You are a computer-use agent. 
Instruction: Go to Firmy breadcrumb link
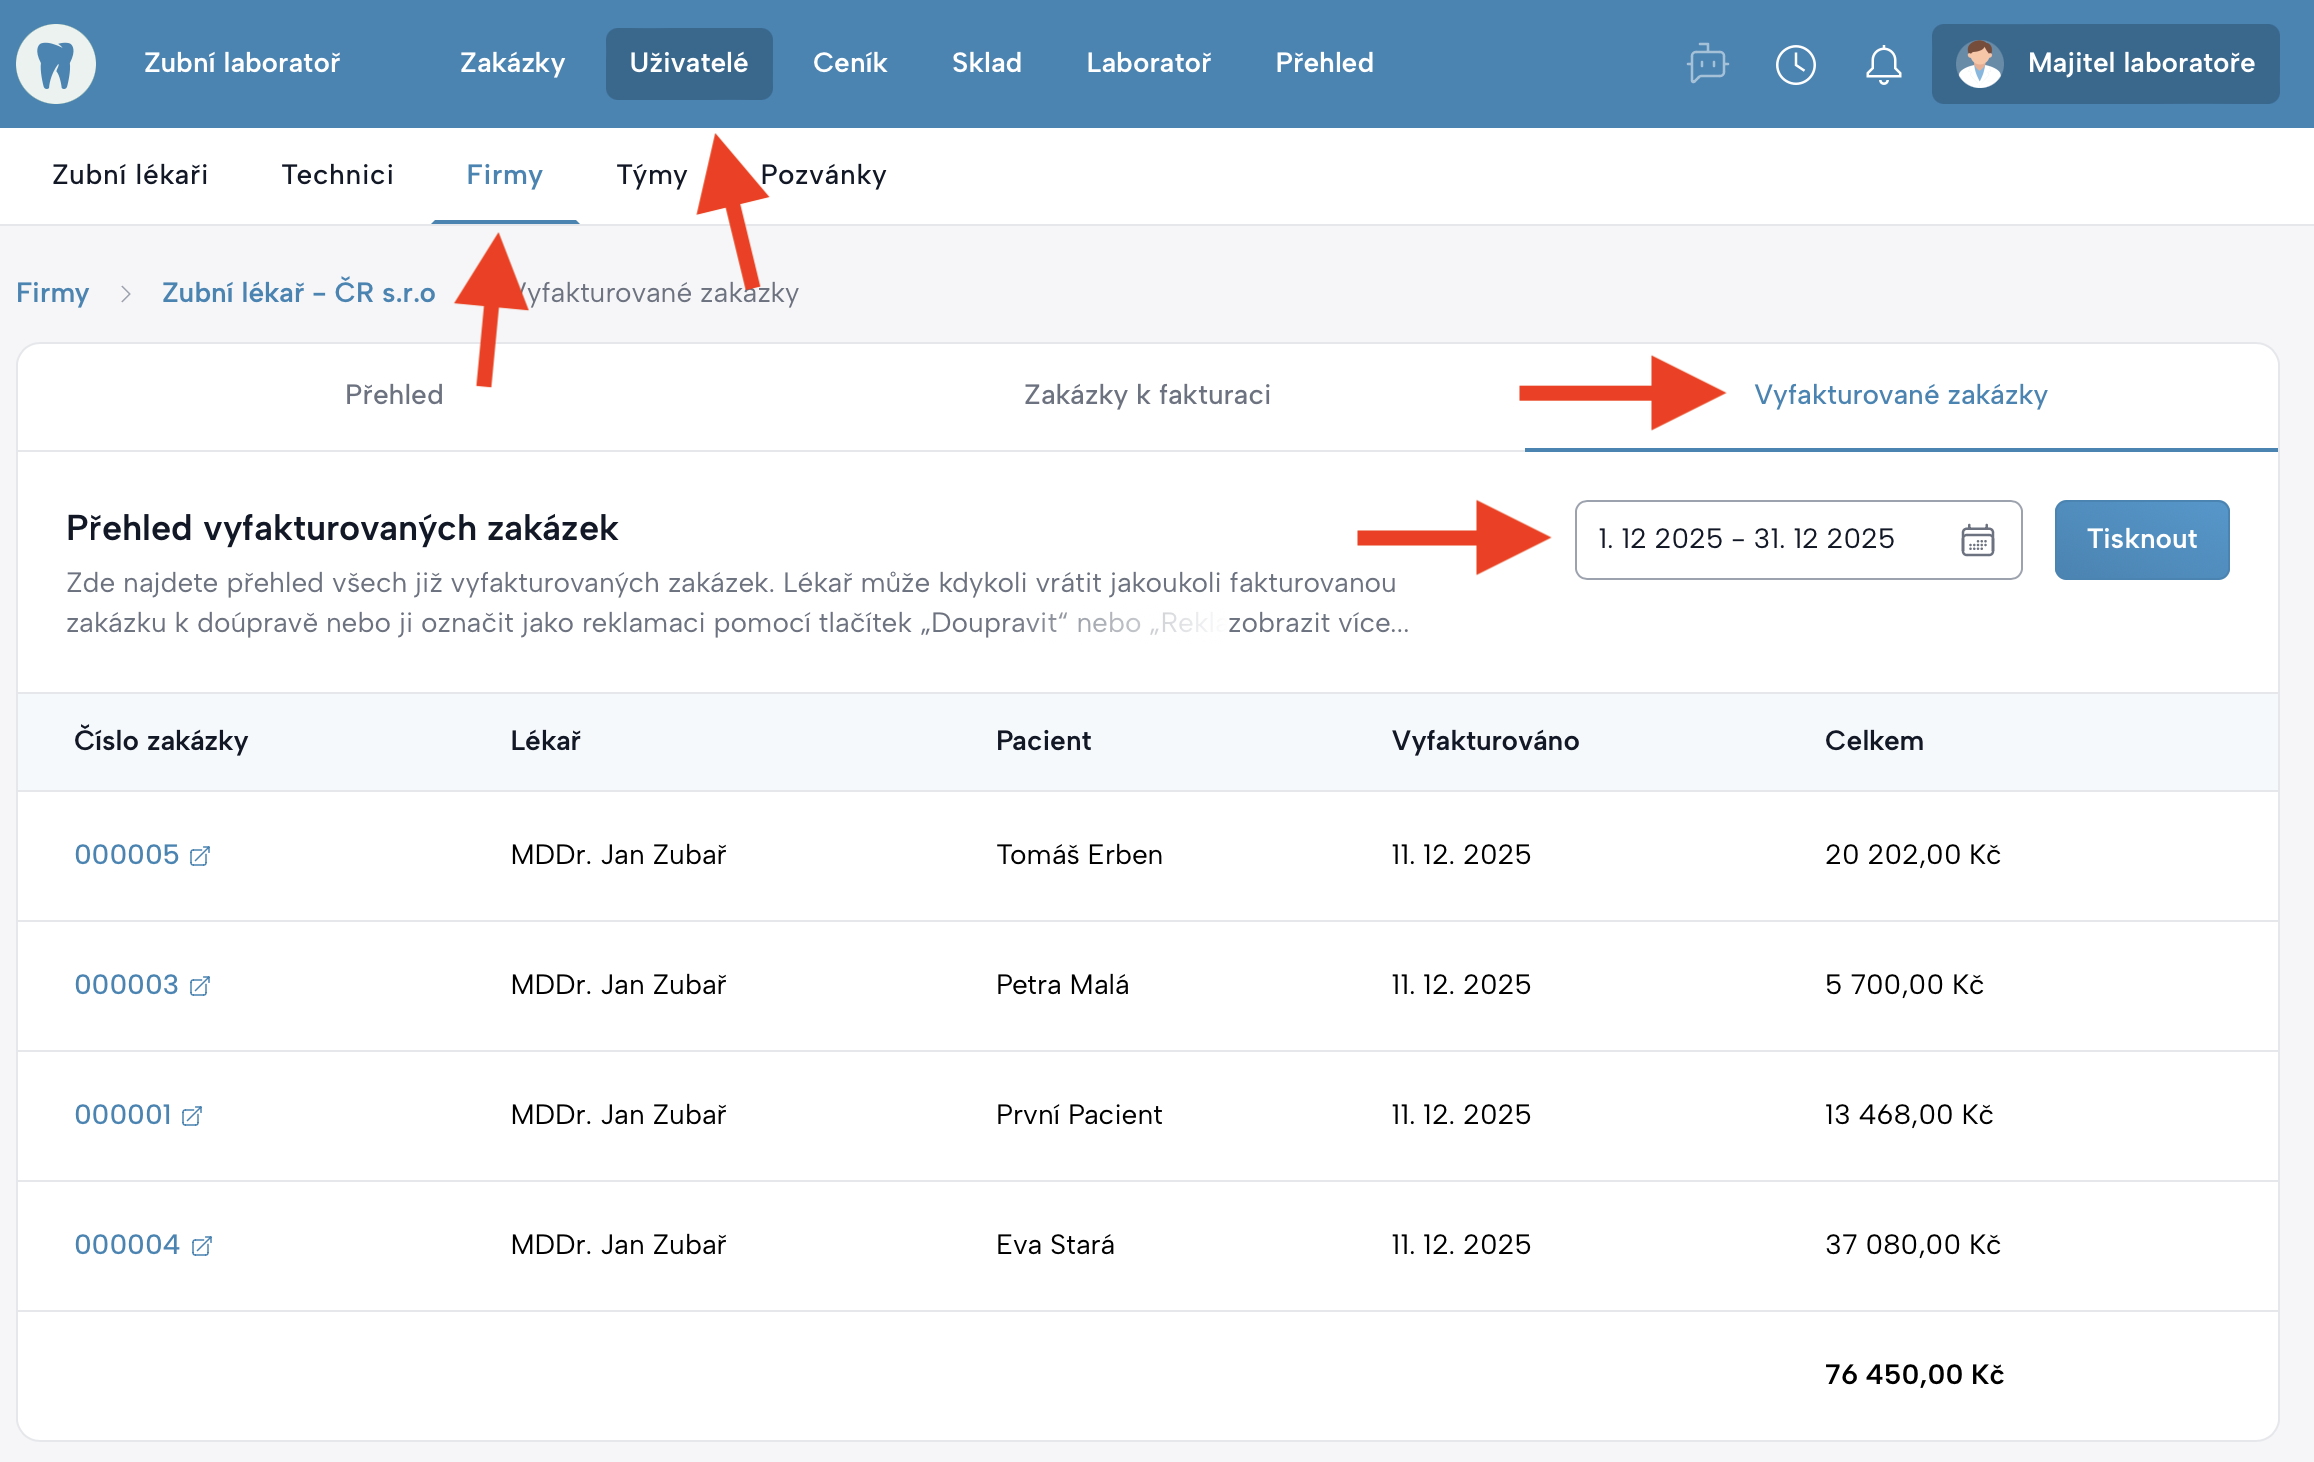click(x=52, y=293)
